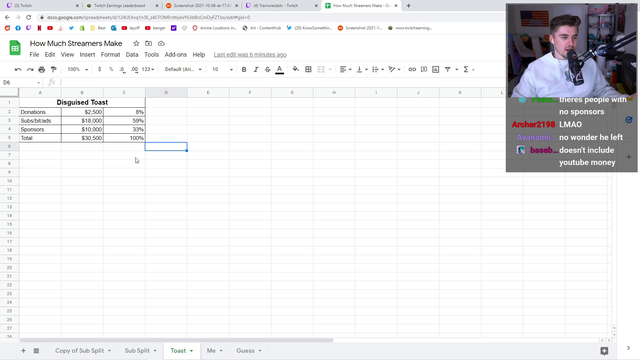This screenshot has width=640, height=360.
Task: Print the spreadsheet with printer icon
Action: coord(42,69)
